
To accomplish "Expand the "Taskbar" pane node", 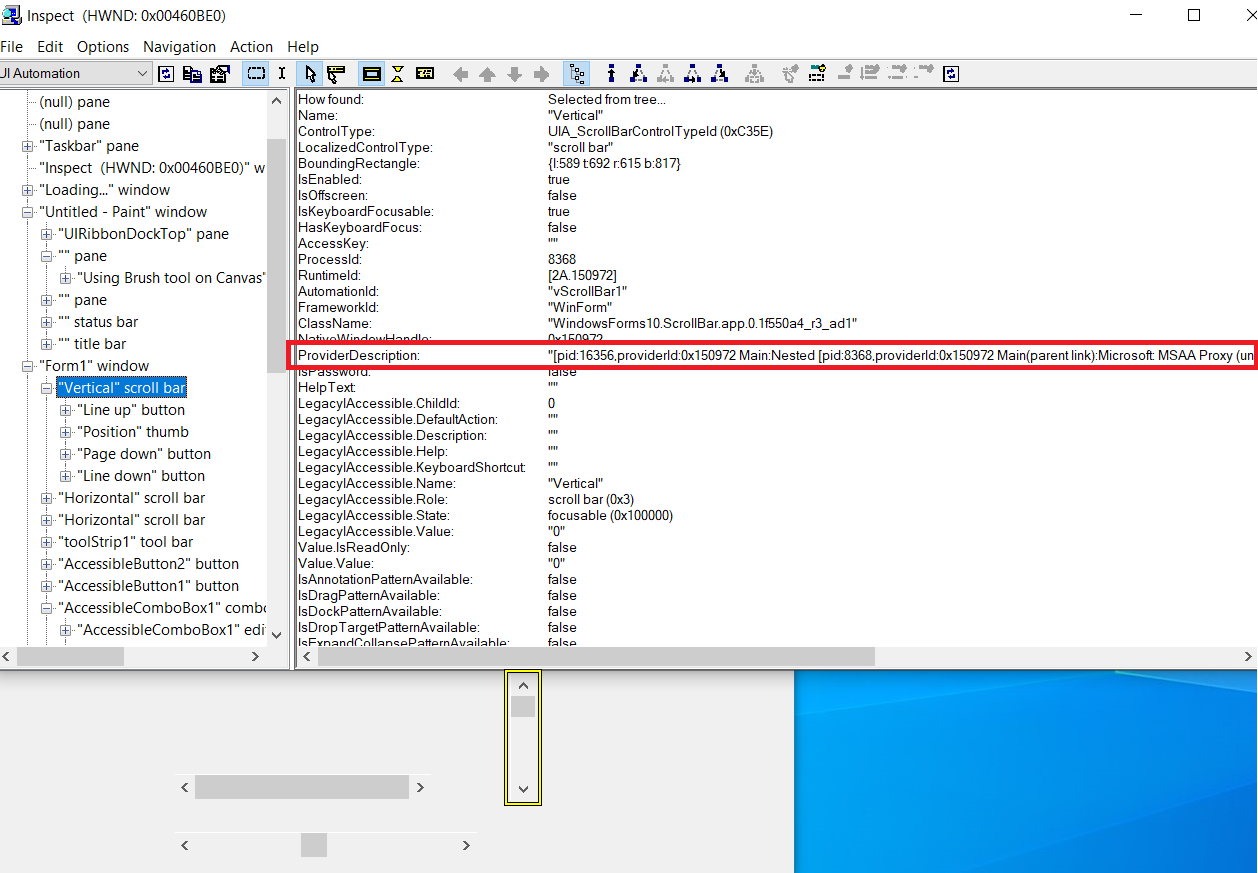I will pos(27,146).
